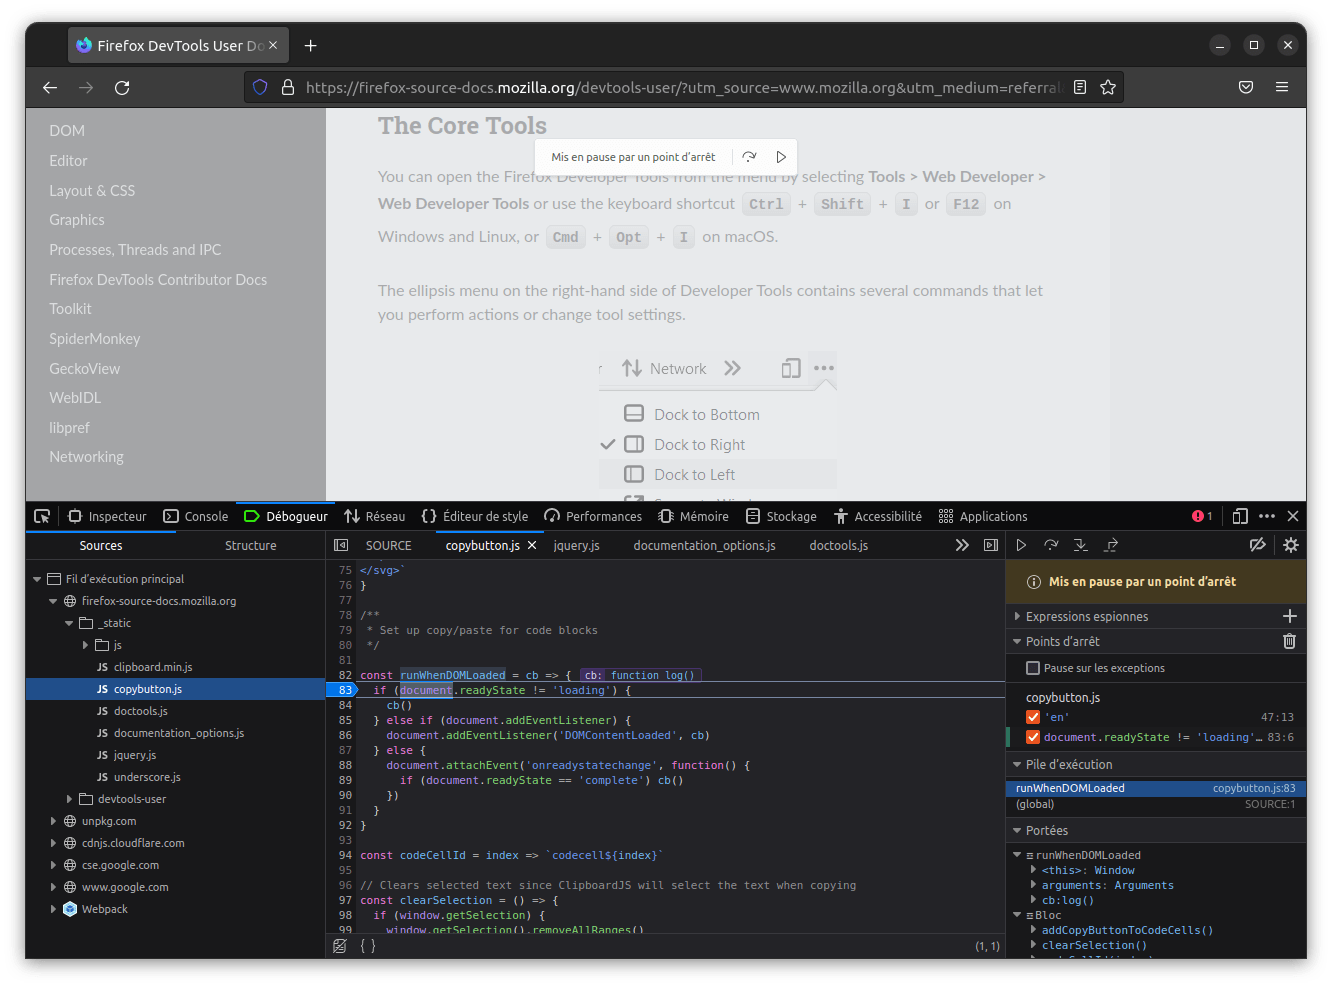Click Firefox DevTools Contributor Docs link
Screen dimensions: 1332x987
158,279
